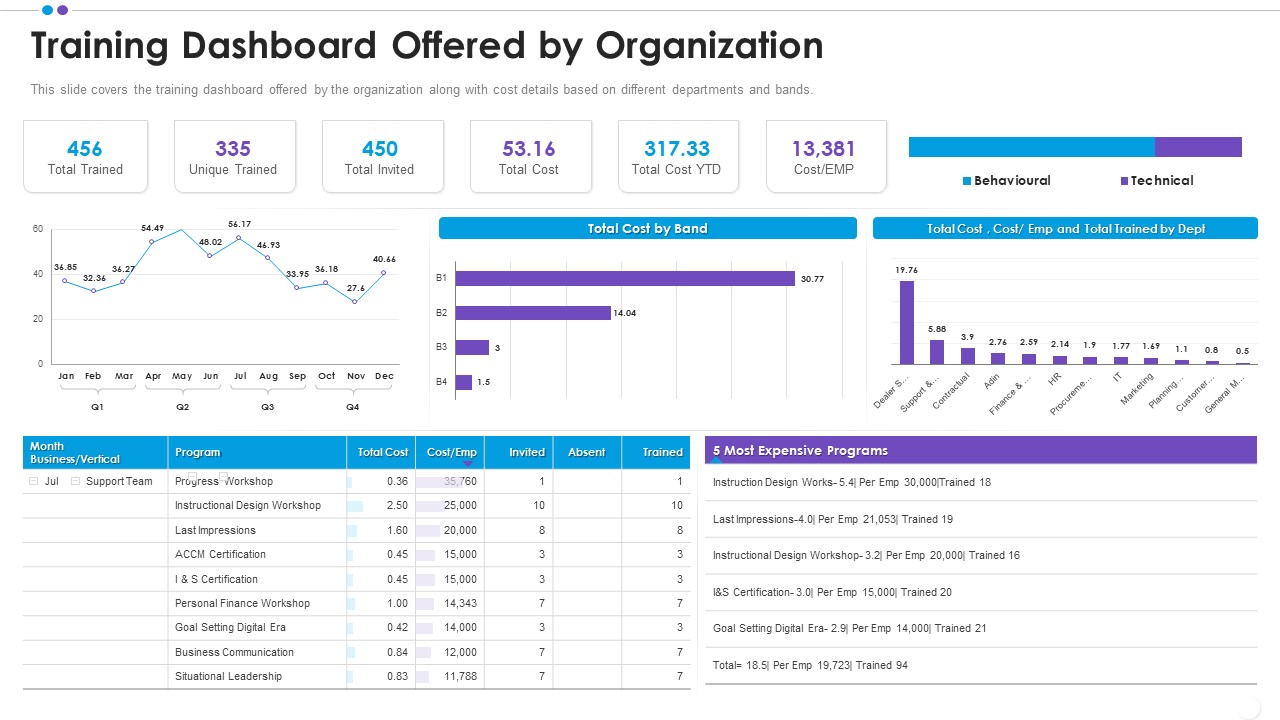Sort by the Trained column header
1280x720 pixels.
(656, 452)
